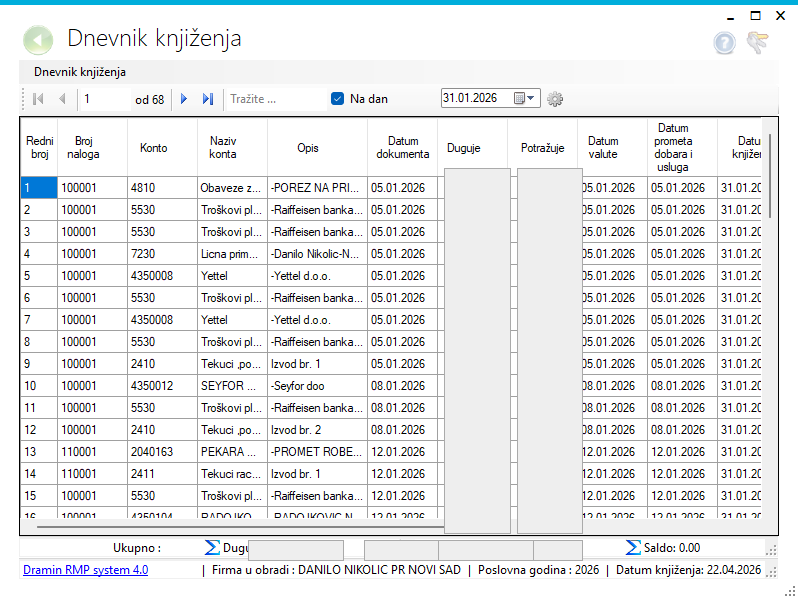The width and height of the screenshot is (798, 598).
Task: Go to the previous record page
Action: click(63, 99)
